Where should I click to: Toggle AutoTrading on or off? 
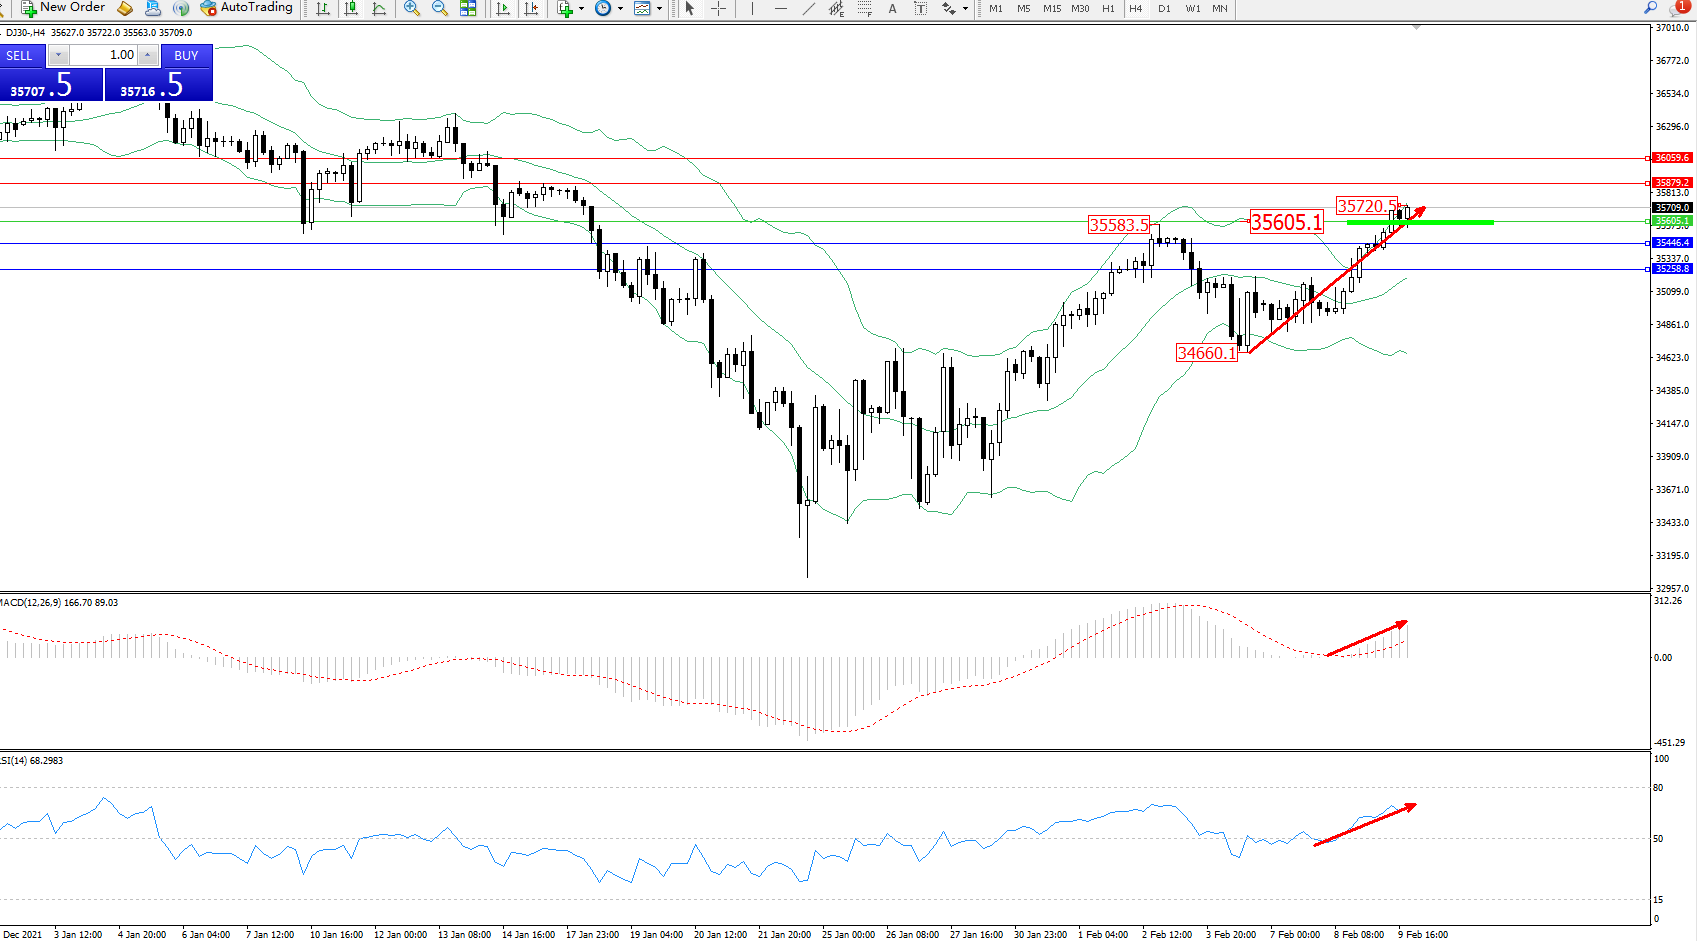pyautogui.click(x=246, y=8)
